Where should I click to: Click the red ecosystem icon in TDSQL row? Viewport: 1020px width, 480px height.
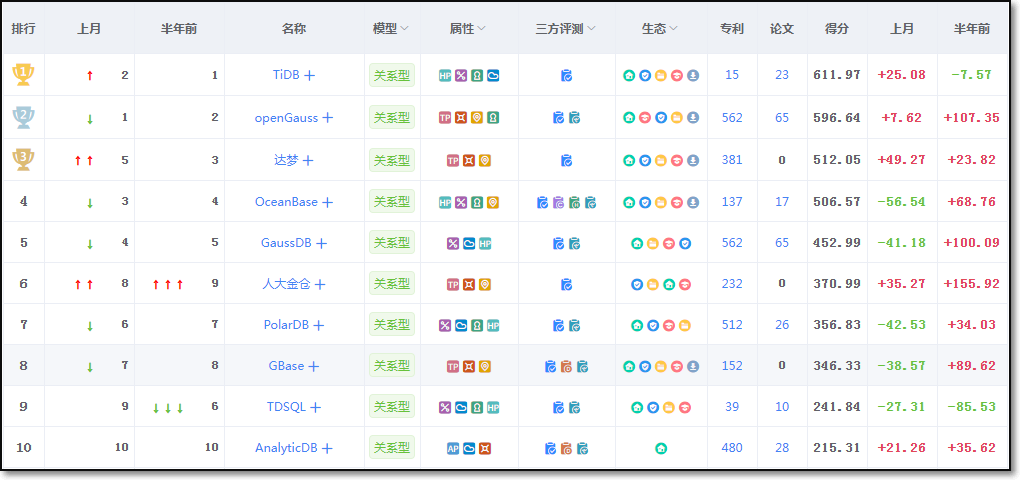685,407
